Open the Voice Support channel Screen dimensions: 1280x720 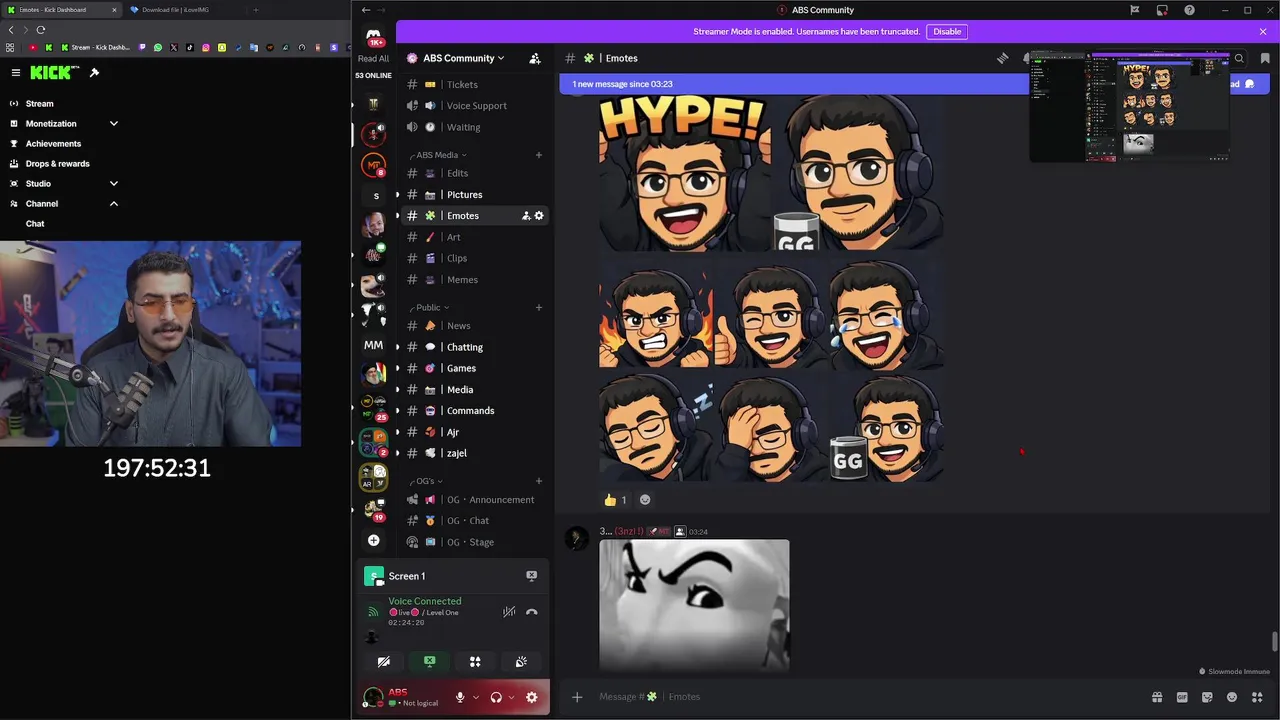pyautogui.click(x=474, y=106)
